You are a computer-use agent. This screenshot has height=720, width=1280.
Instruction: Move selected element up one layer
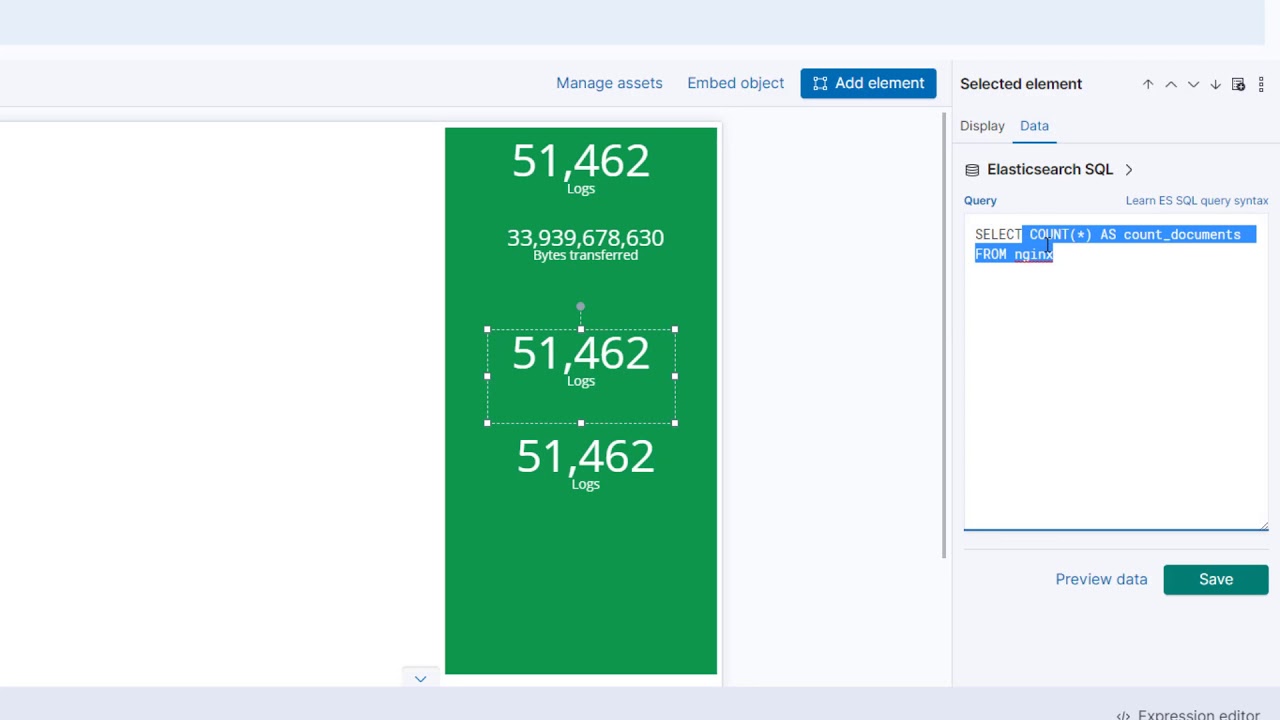coord(1171,84)
